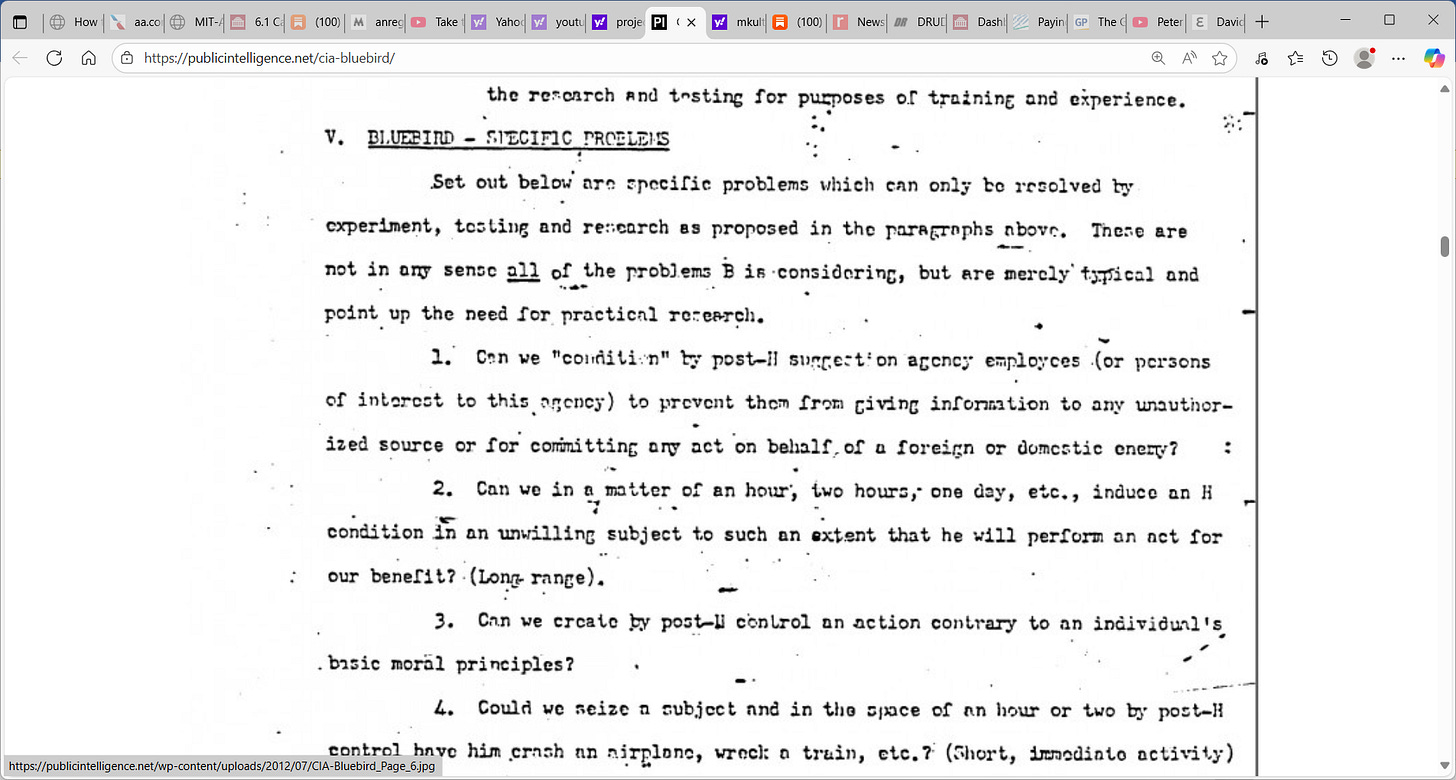
Task: Click the text "basic moral principles?"
Action: click(453, 664)
